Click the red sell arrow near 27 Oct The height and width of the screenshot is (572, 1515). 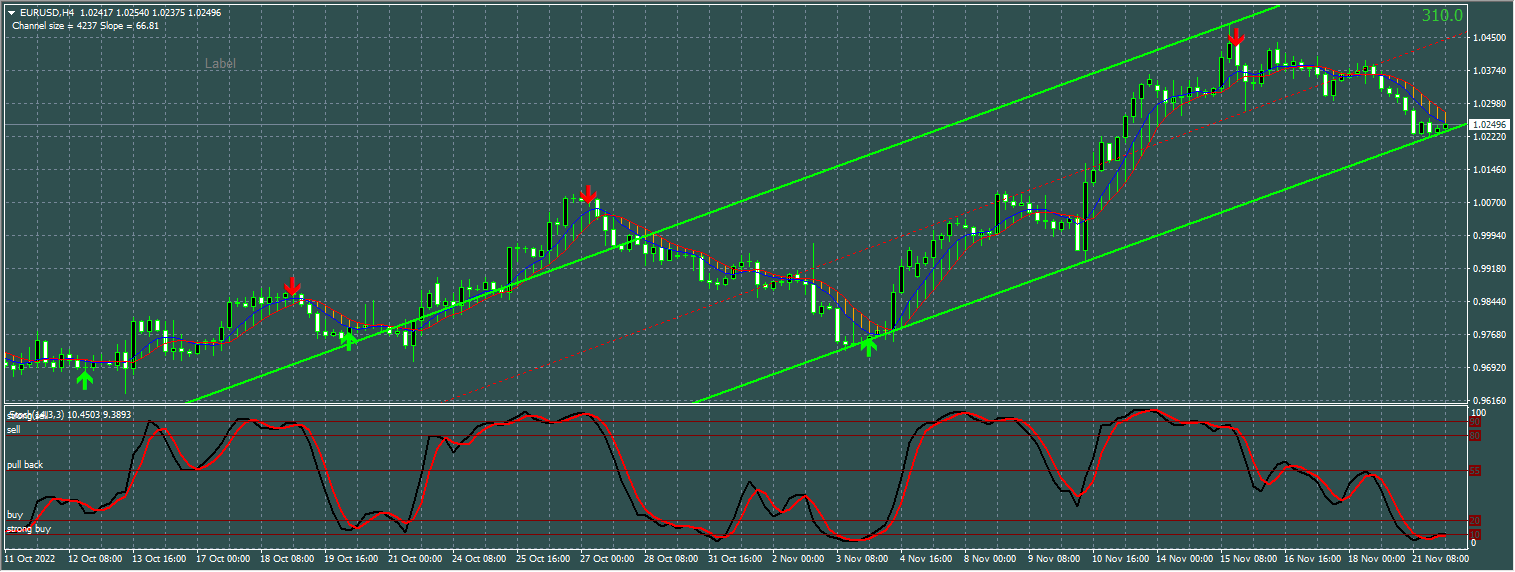point(588,194)
